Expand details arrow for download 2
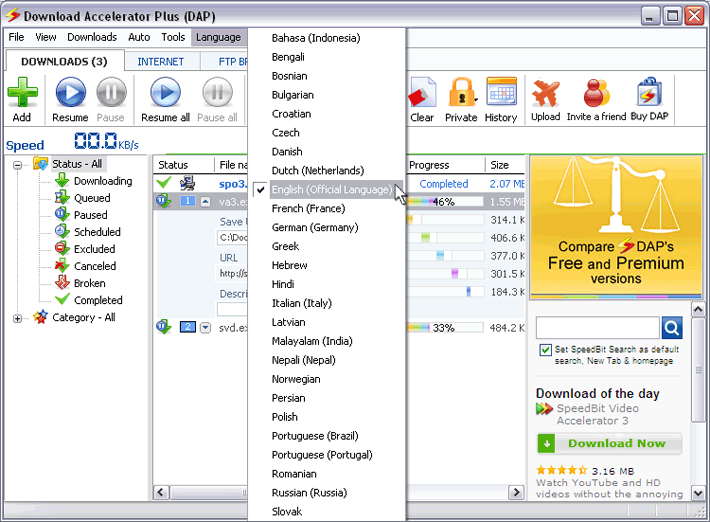The width and height of the screenshot is (710, 522). [x=206, y=328]
